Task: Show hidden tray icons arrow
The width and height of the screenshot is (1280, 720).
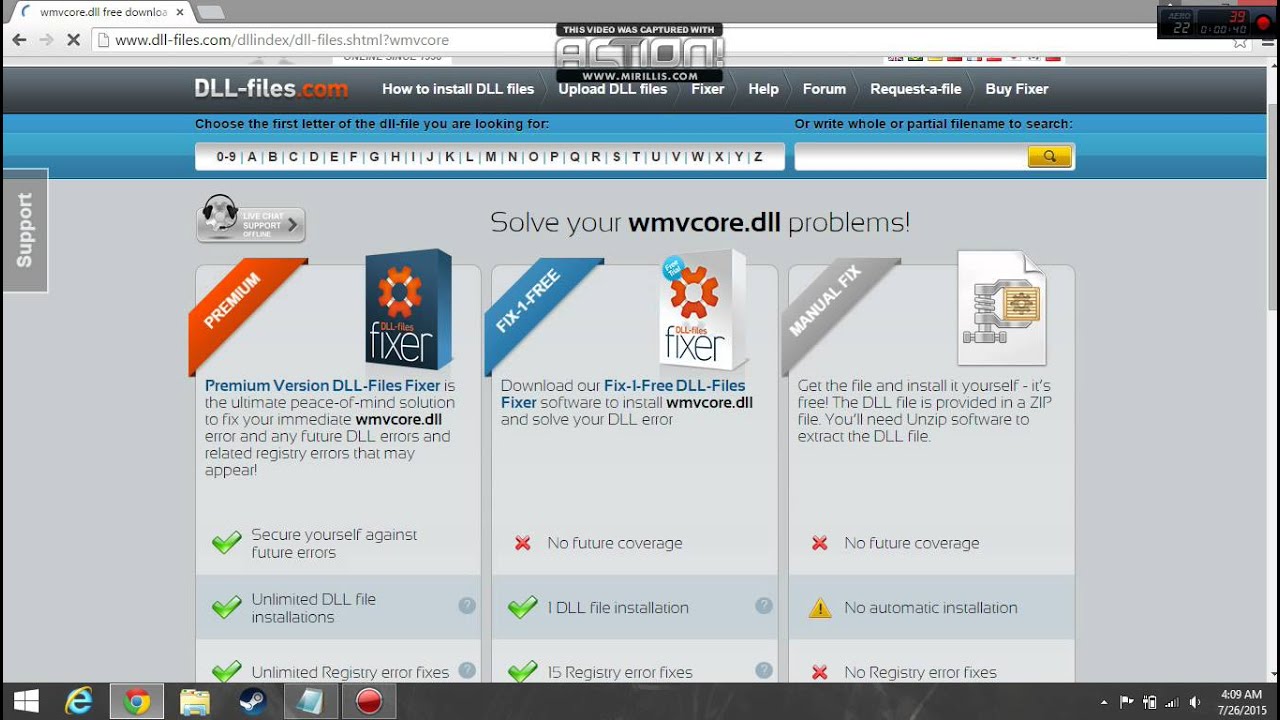Action: 1104,702
